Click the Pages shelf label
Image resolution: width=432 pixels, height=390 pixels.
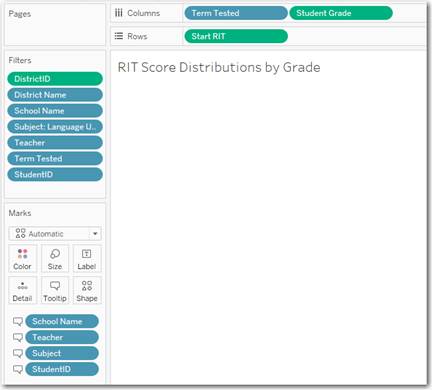(x=20, y=14)
